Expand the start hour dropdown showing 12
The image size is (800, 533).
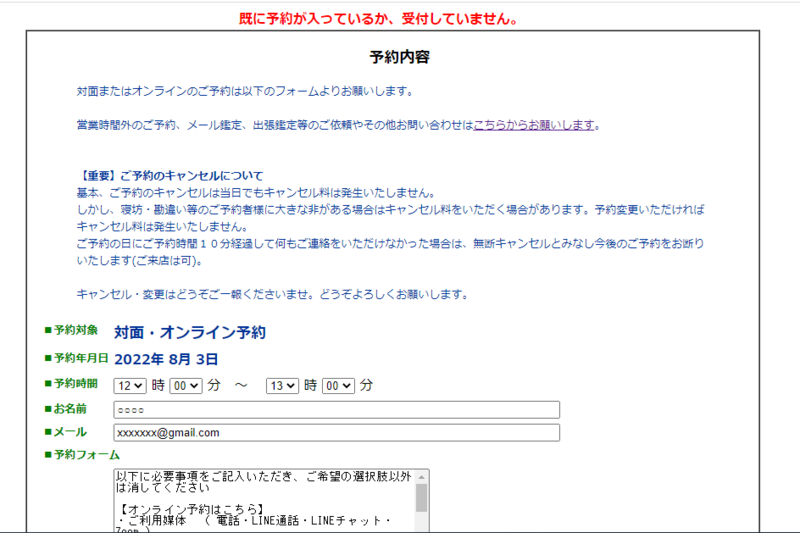[x=130, y=385]
